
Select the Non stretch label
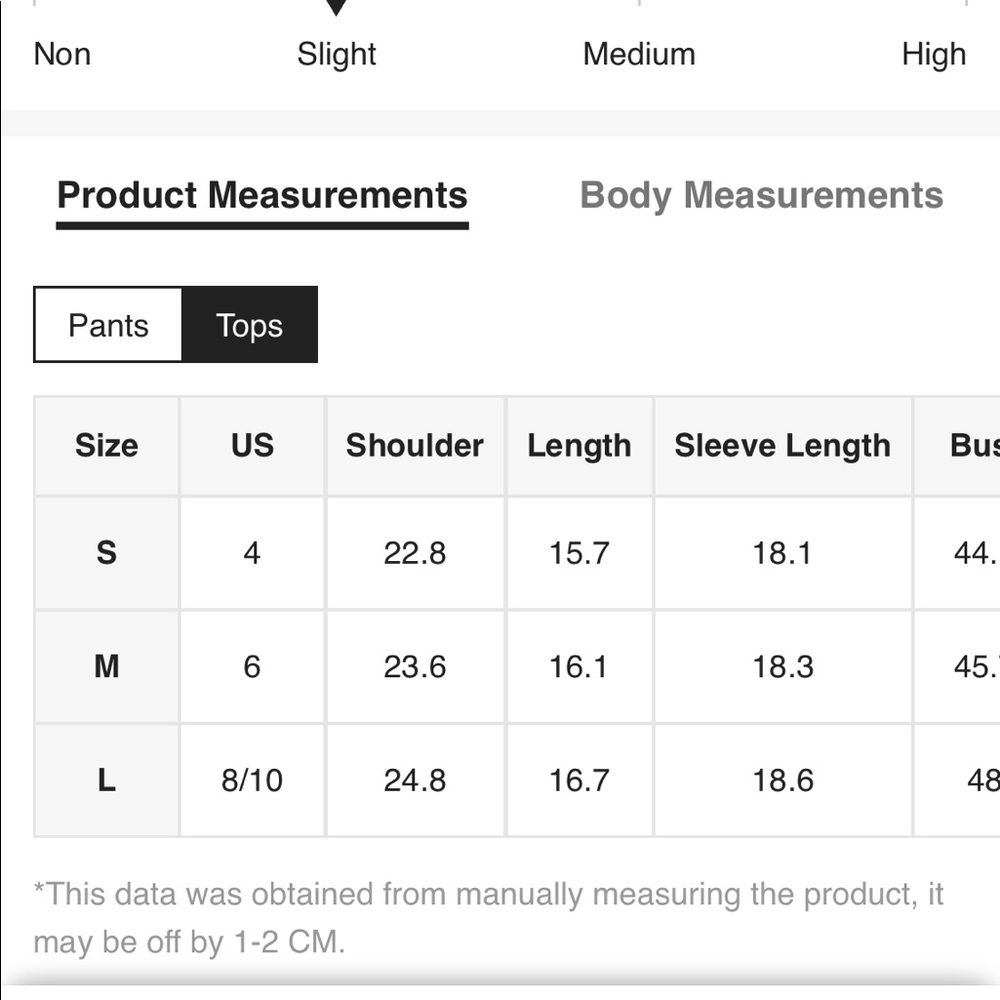click(62, 54)
